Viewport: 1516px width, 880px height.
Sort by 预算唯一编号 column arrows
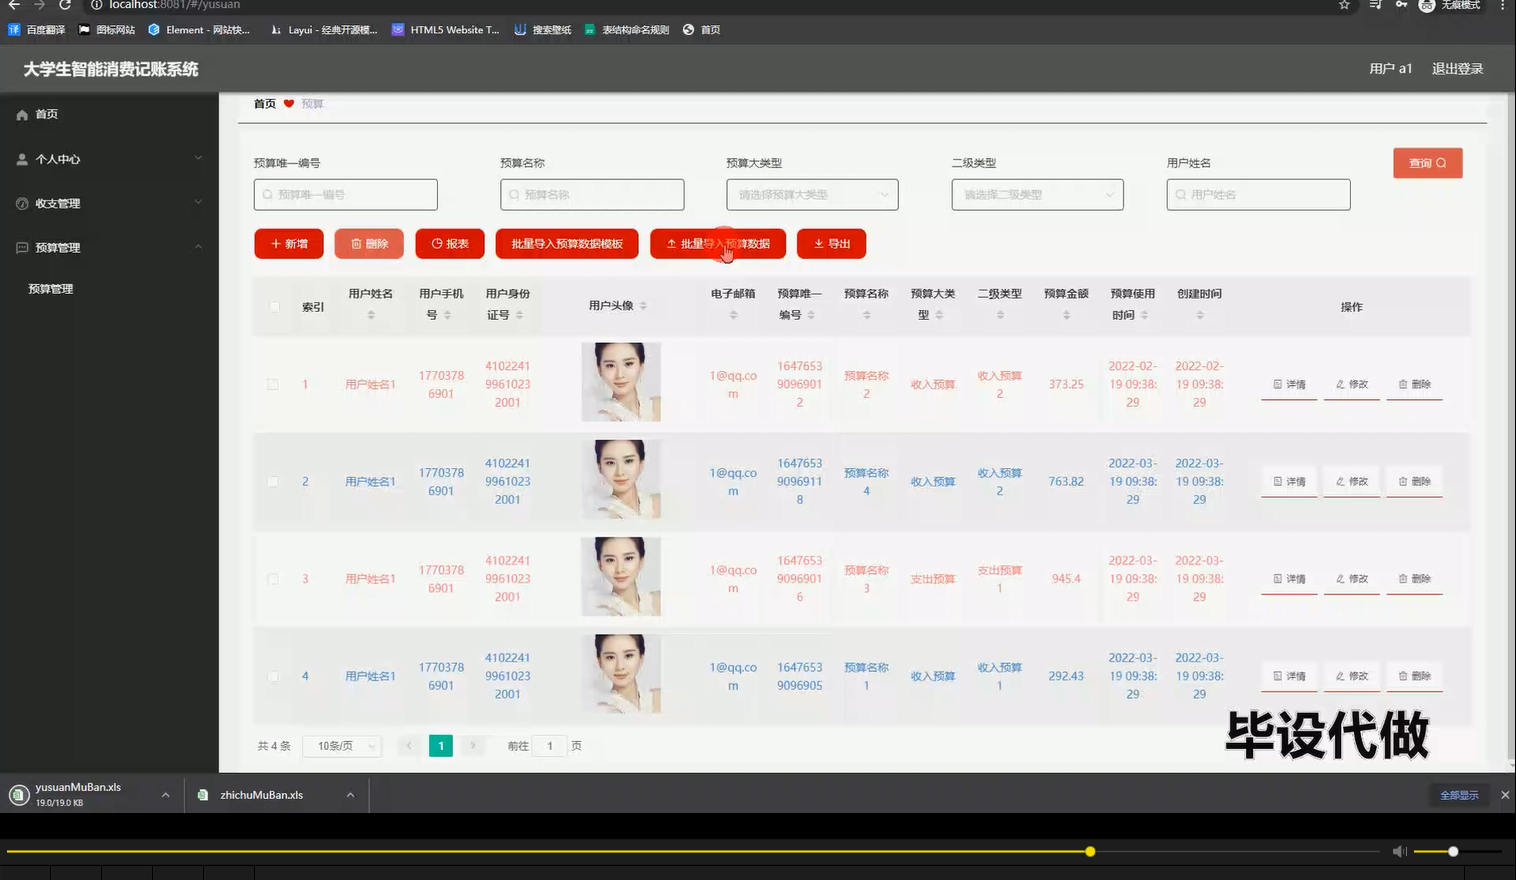(x=811, y=315)
